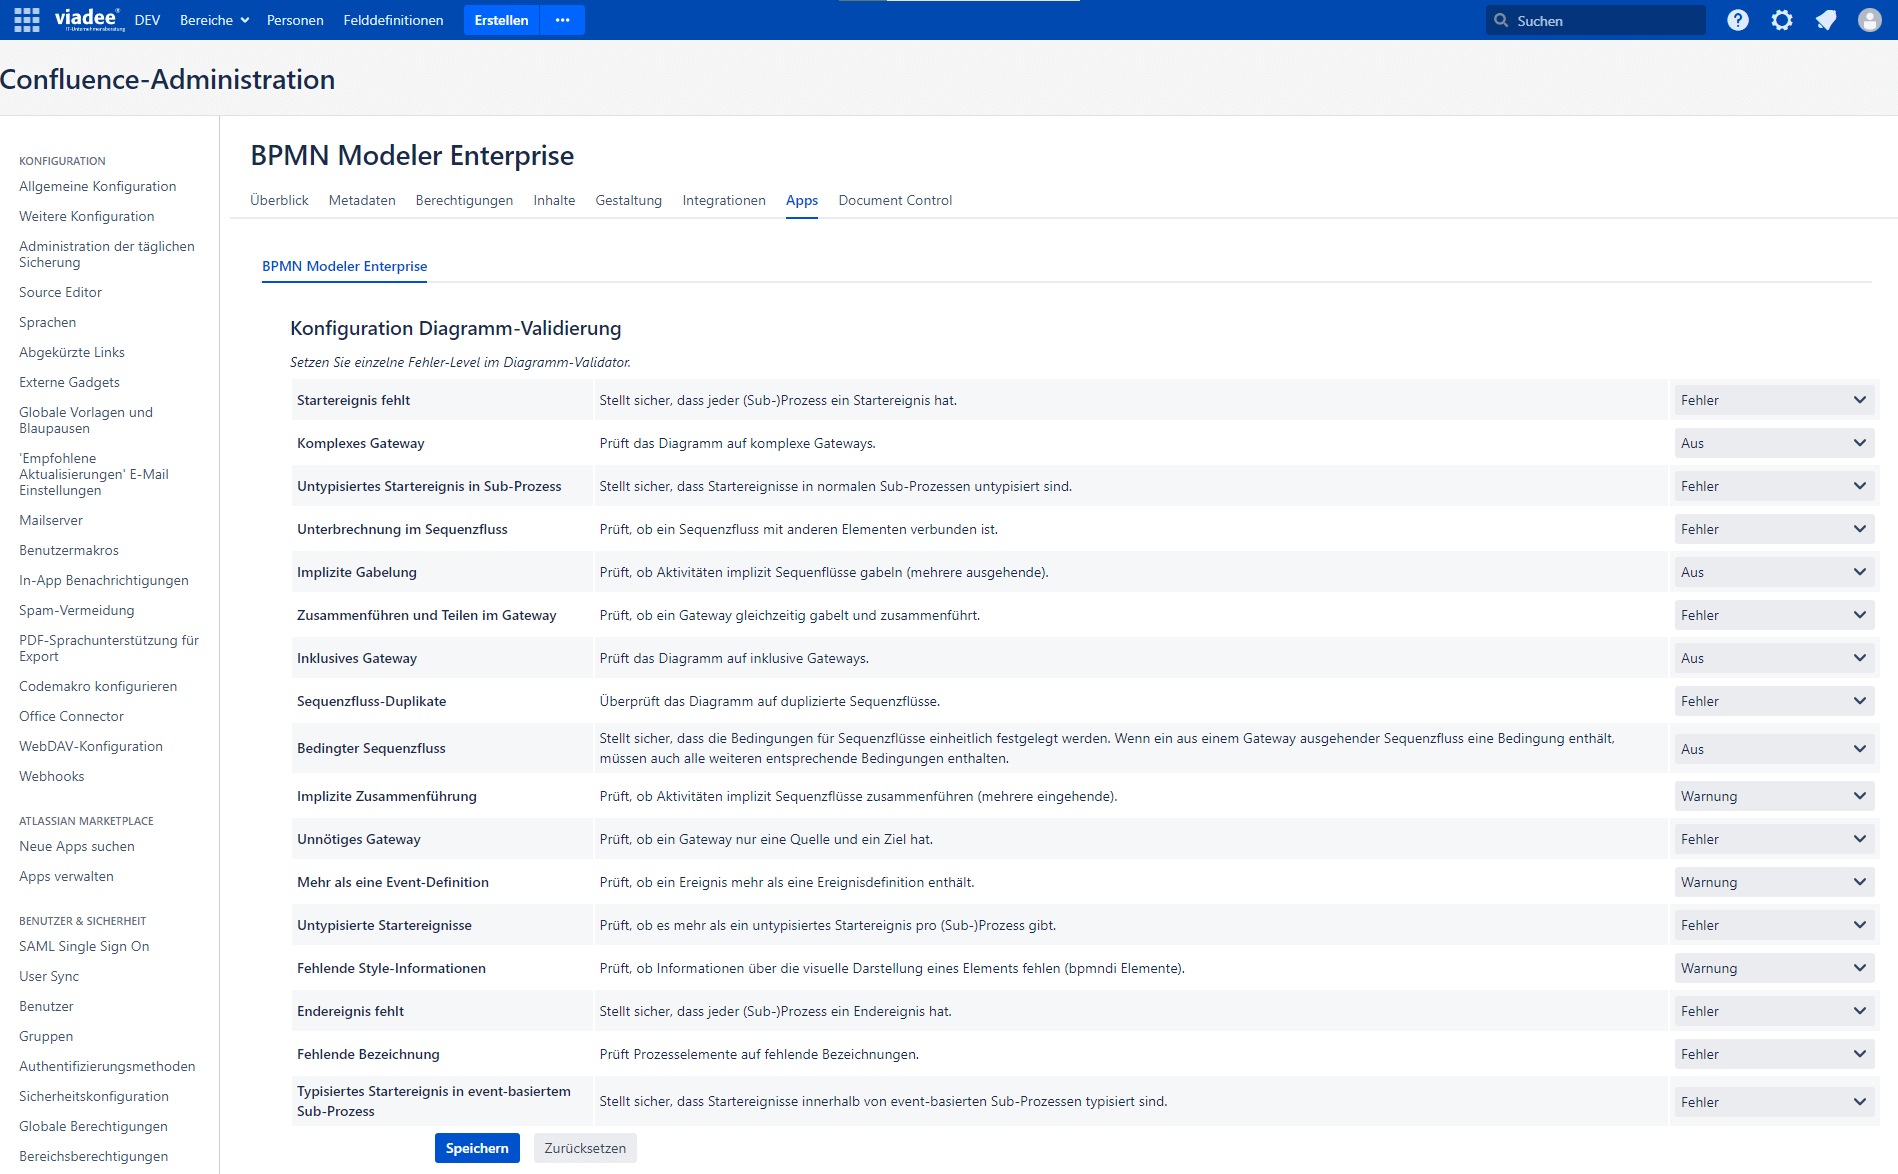
Task: Open SAML Single Sign On link
Action: [x=84, y=946]
